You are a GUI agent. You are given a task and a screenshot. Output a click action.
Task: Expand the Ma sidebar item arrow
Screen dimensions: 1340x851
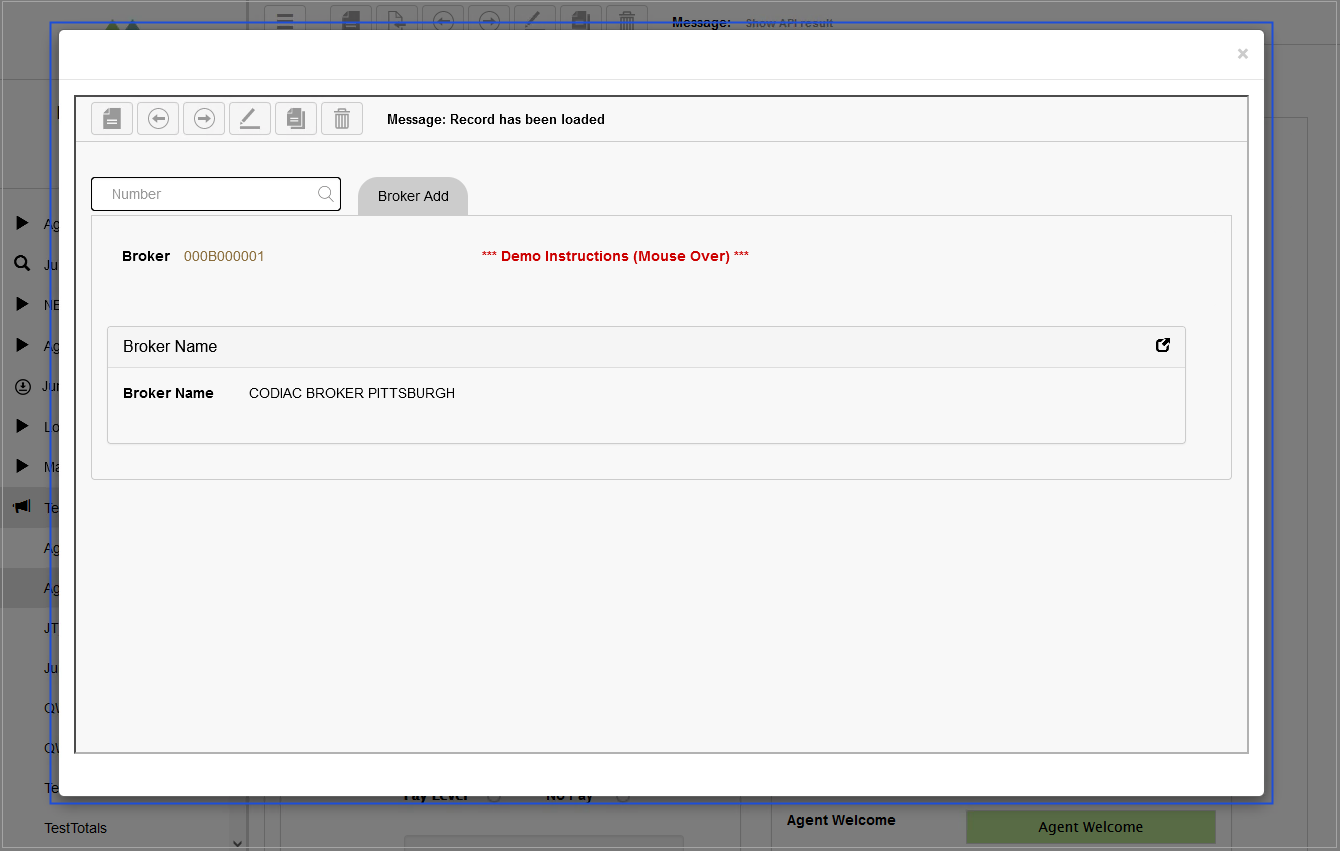22,466
